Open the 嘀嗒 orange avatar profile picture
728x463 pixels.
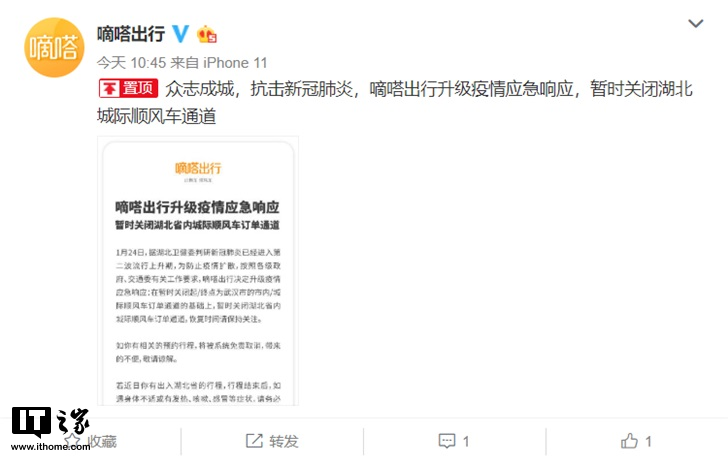coord(54,47)
